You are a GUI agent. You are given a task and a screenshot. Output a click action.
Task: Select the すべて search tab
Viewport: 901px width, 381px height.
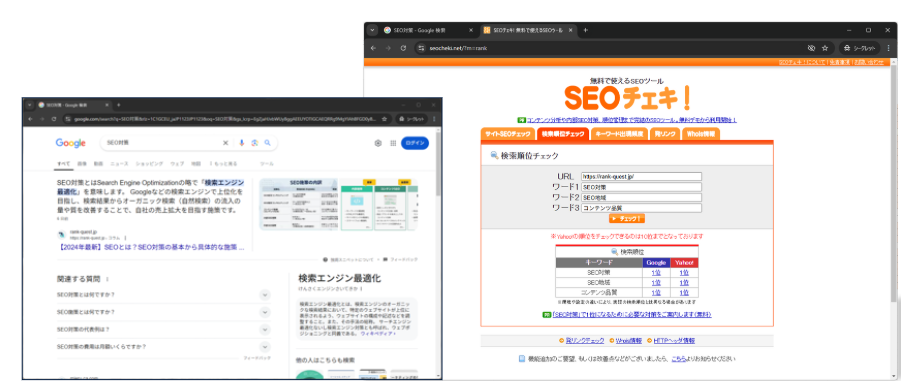tap(63, 164)
